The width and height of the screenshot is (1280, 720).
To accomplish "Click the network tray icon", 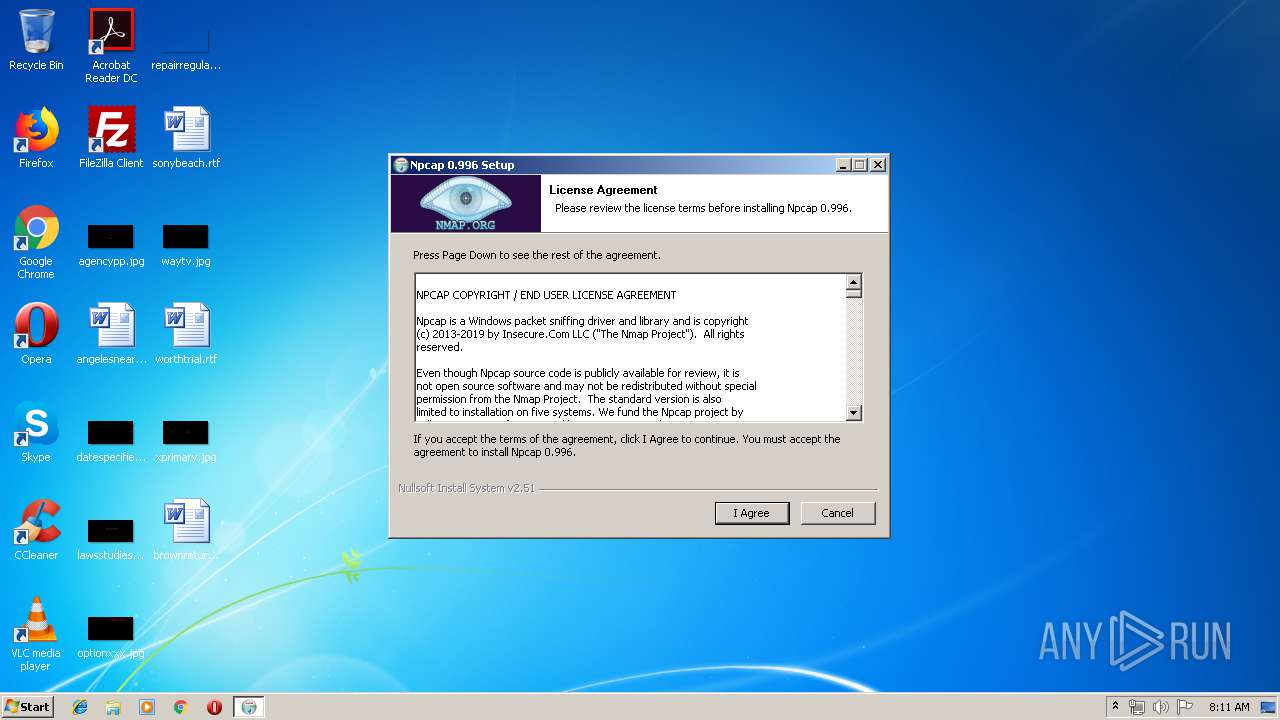I will click(1137, 707).
